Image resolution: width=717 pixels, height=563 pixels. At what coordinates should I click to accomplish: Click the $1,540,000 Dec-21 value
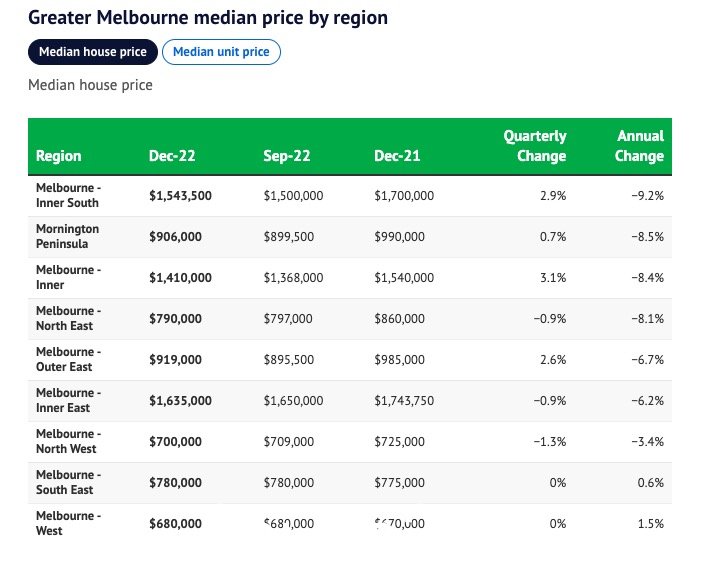(404, 278)
